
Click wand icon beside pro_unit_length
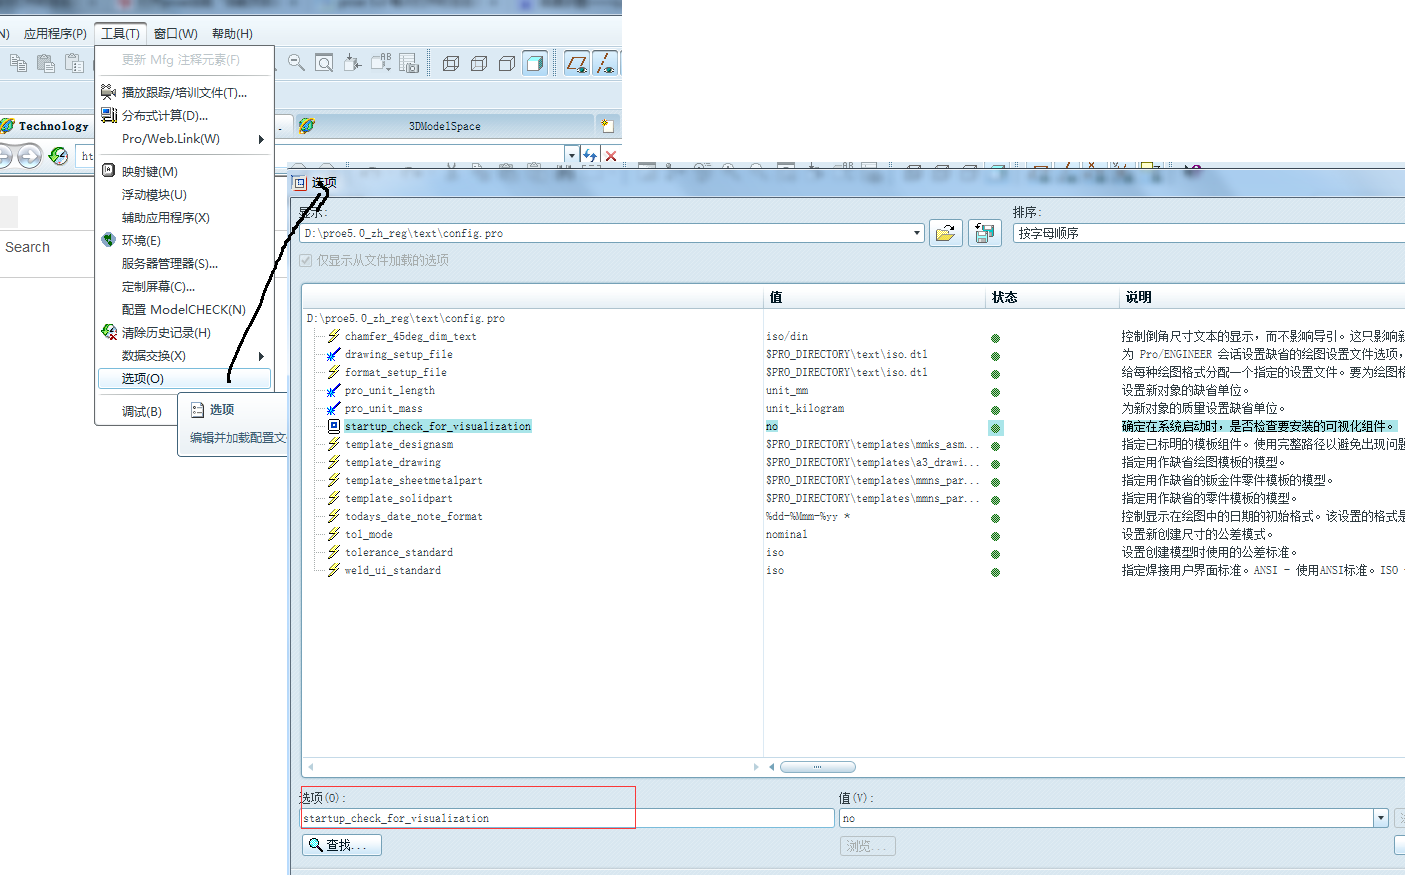334,390
